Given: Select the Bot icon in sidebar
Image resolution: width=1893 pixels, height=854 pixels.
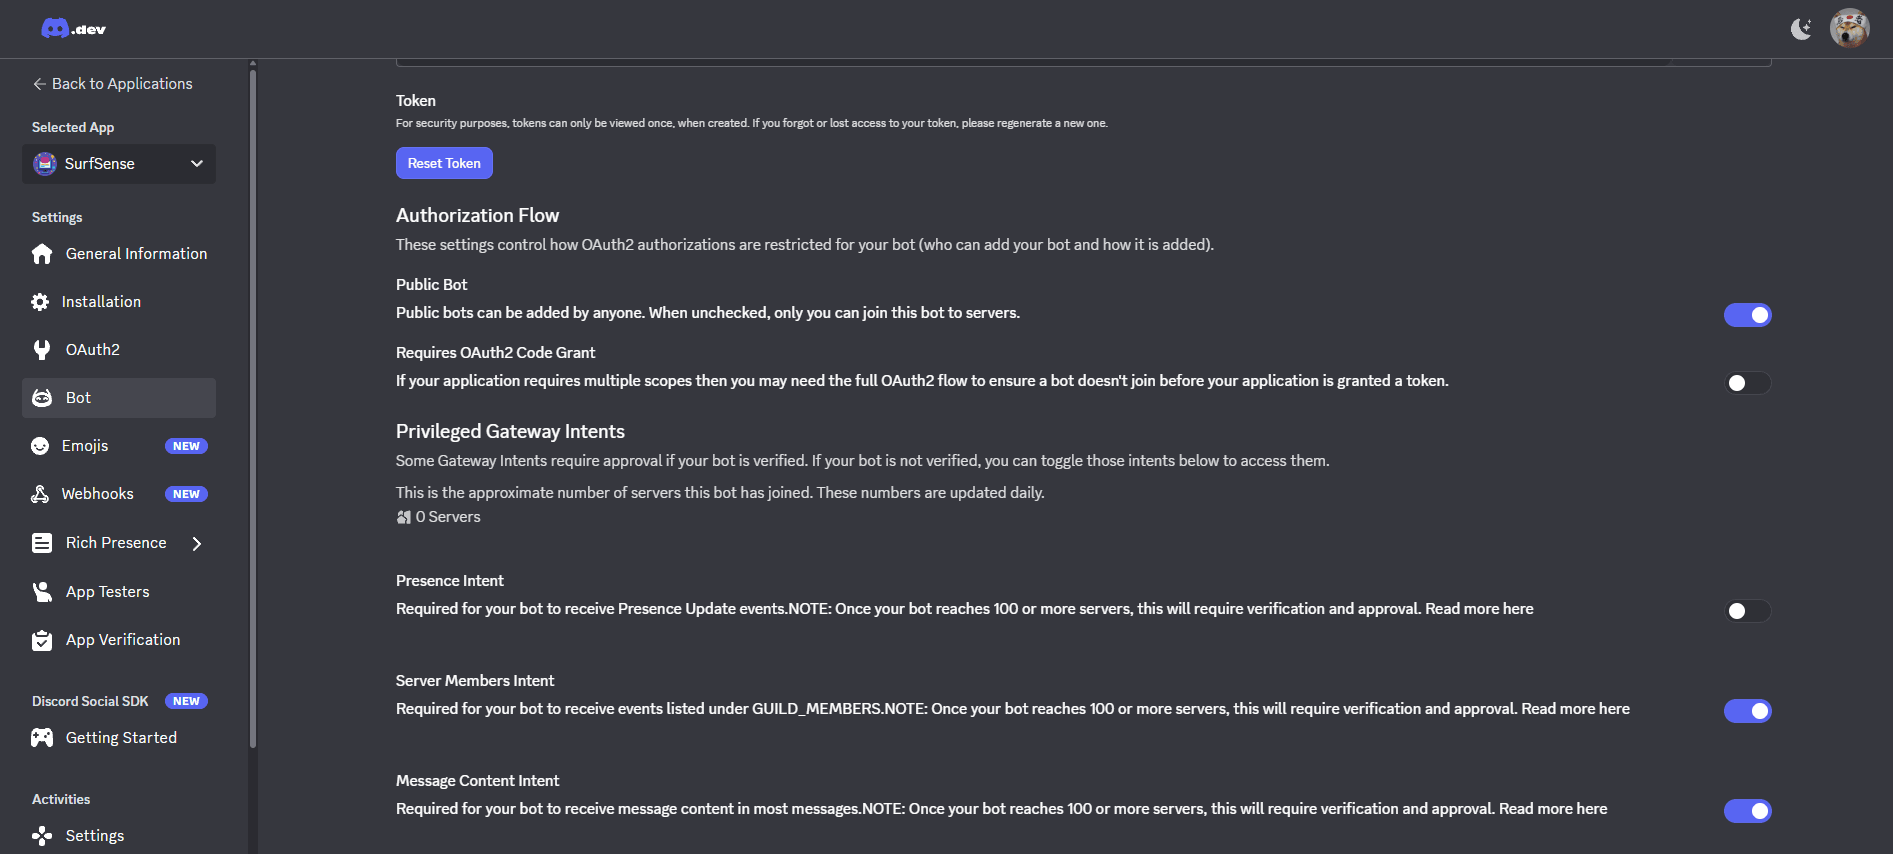Looking at the screenshot, I should point(42,397).
